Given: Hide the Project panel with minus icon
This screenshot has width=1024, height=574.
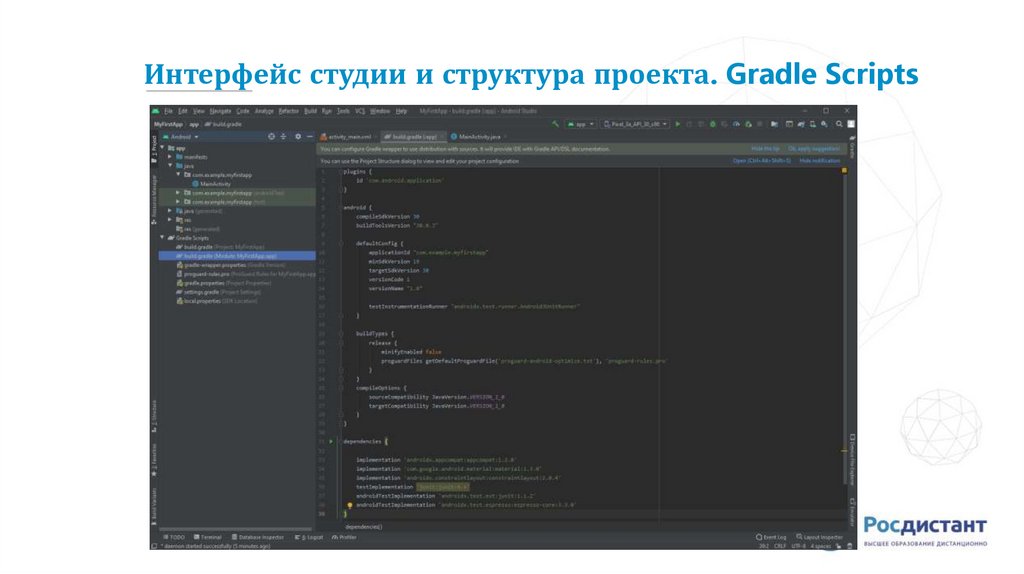Looking at the screenshot, I should (310, 136).
